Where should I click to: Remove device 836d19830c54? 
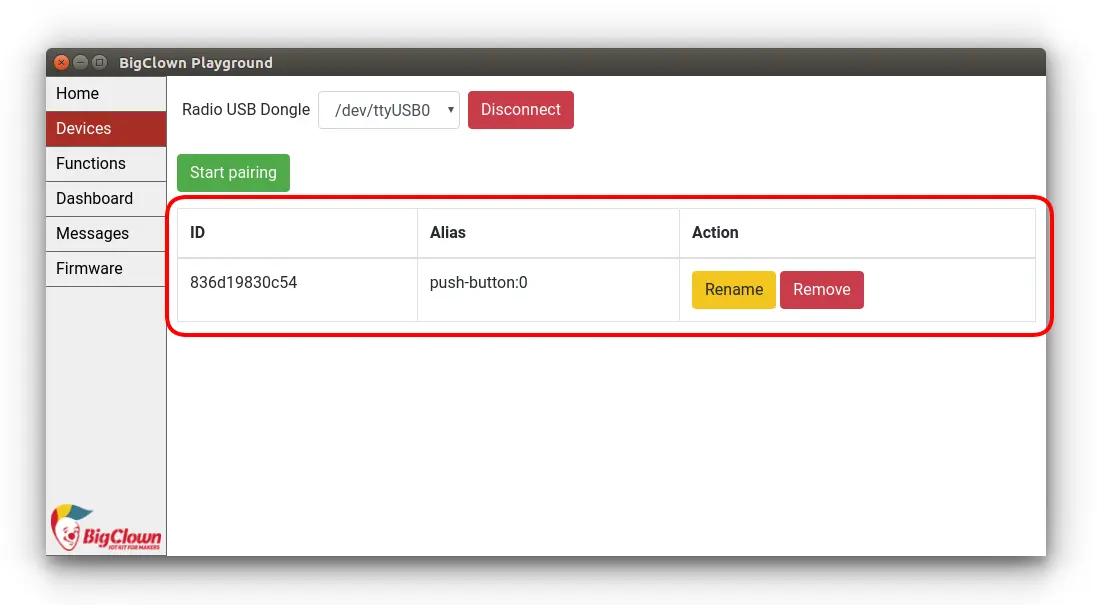pos(822,290)
